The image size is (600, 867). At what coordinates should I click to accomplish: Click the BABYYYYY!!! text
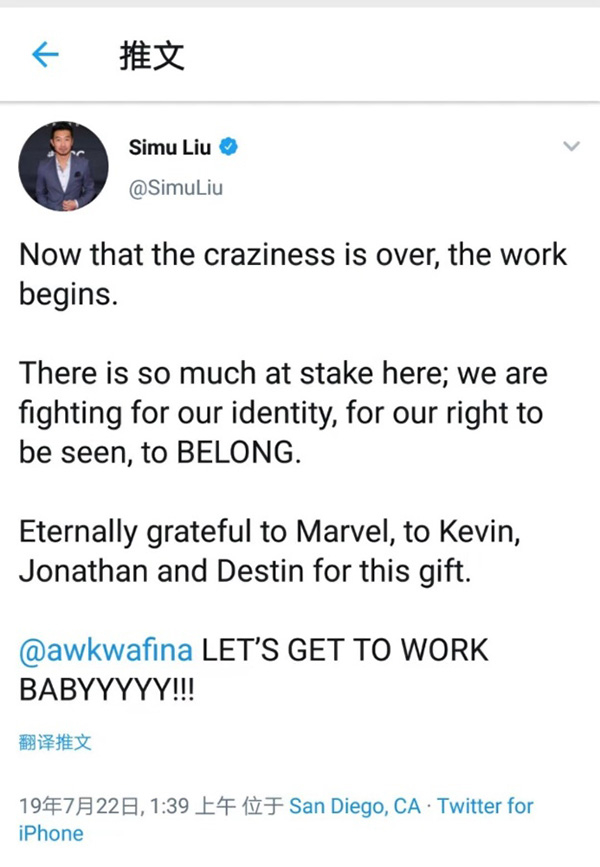(106, 692)
